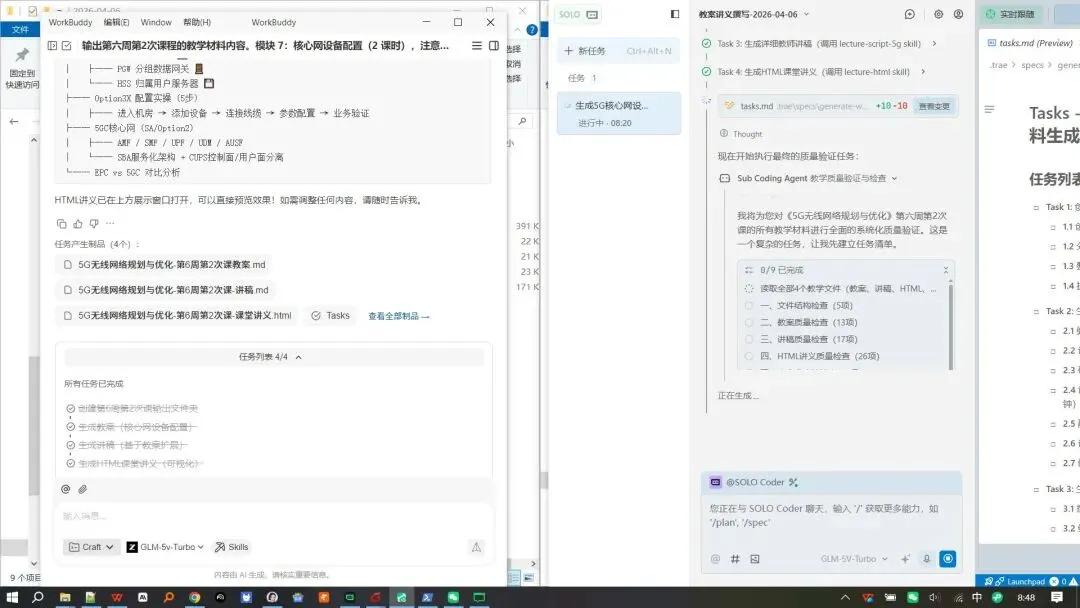Screen dimensions: 1080x608
Task: Give thumbs up to the WorkBuddy reply
Action: tap(78, 224)
